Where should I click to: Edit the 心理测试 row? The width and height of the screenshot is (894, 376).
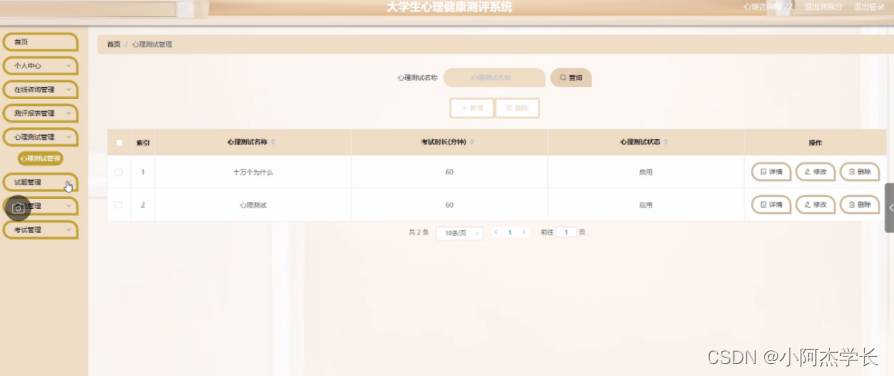click(815, 205)
